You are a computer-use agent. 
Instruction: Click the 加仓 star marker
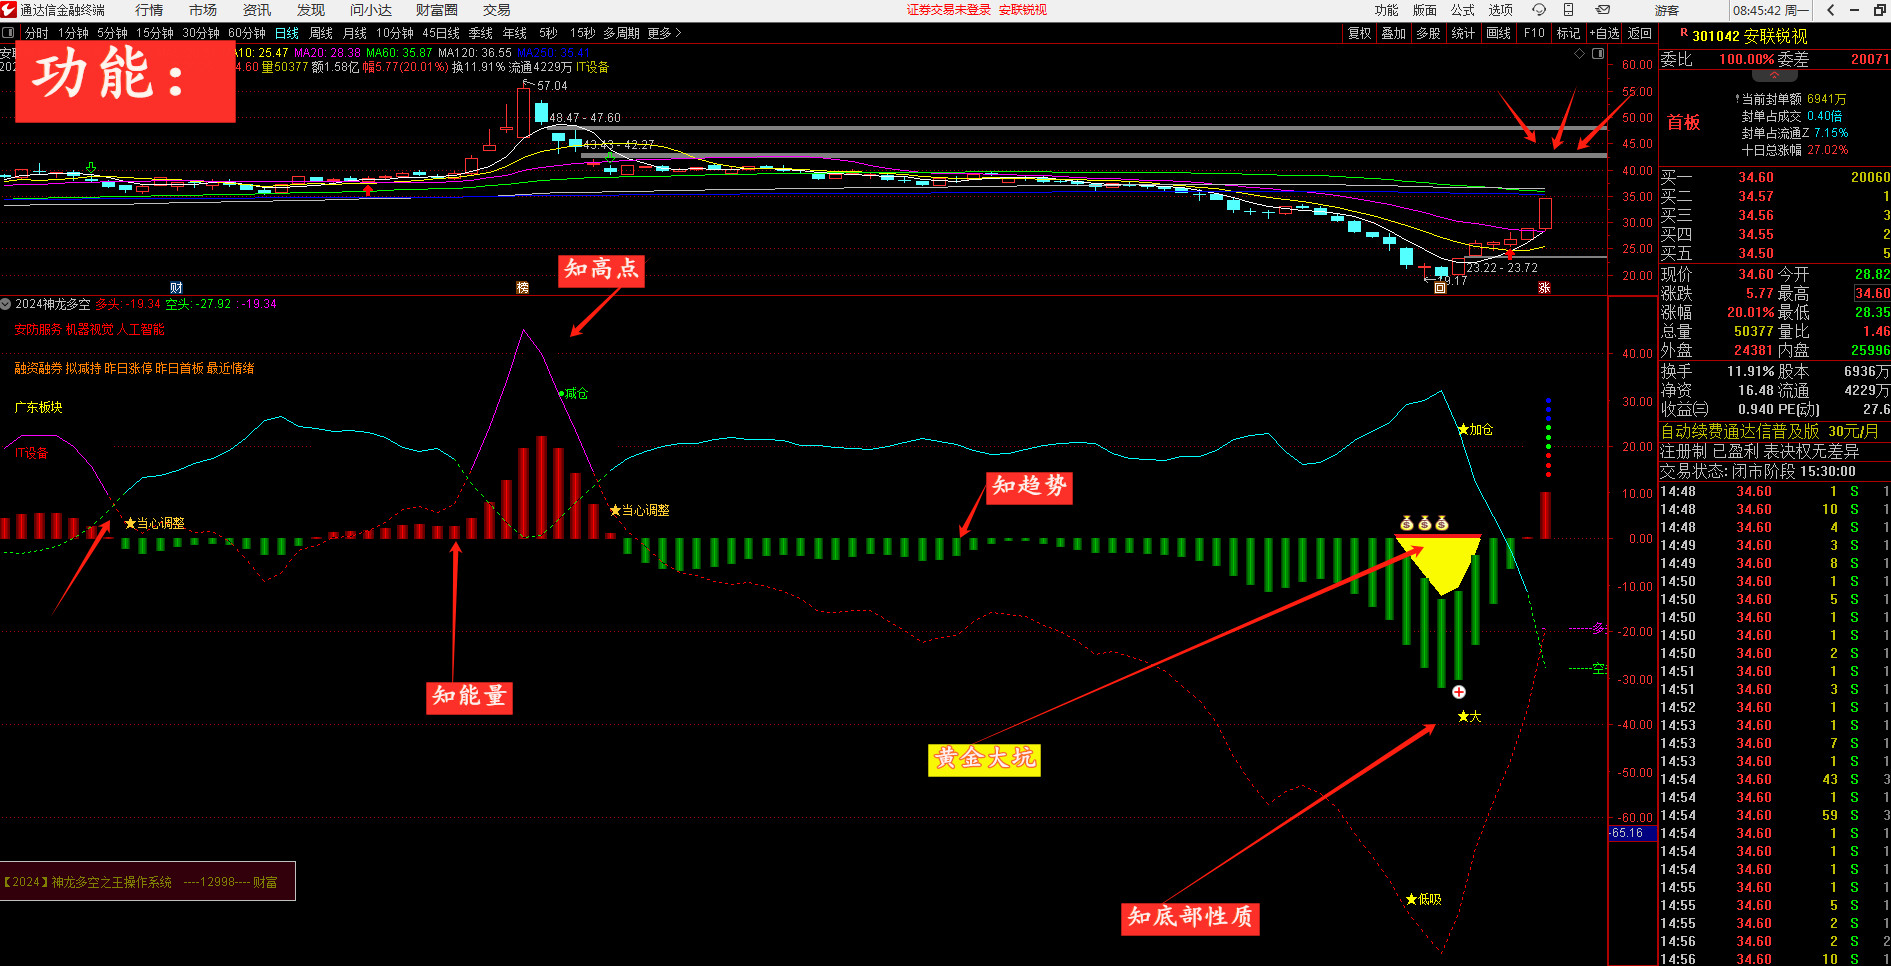coord(1475,430)
